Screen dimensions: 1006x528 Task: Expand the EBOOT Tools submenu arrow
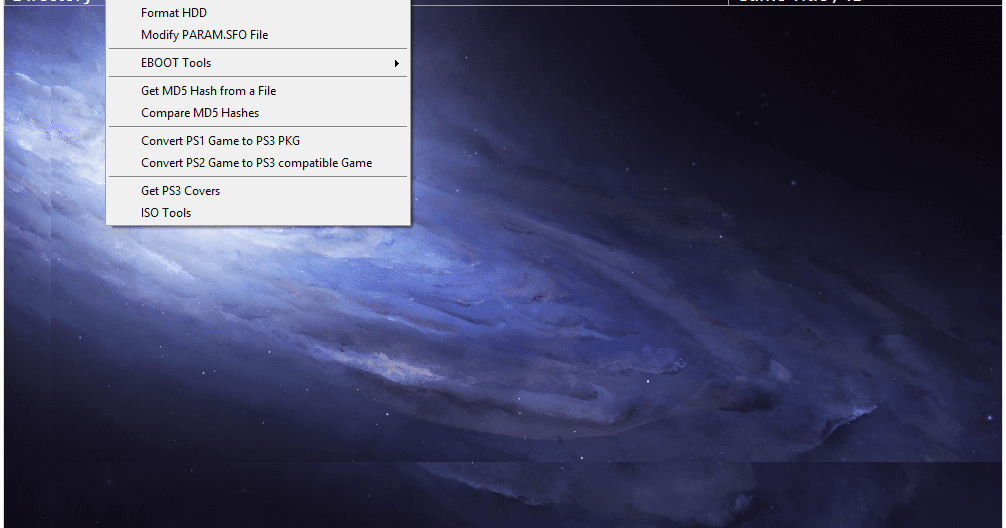pyautogui.click(x=396, y=63)
